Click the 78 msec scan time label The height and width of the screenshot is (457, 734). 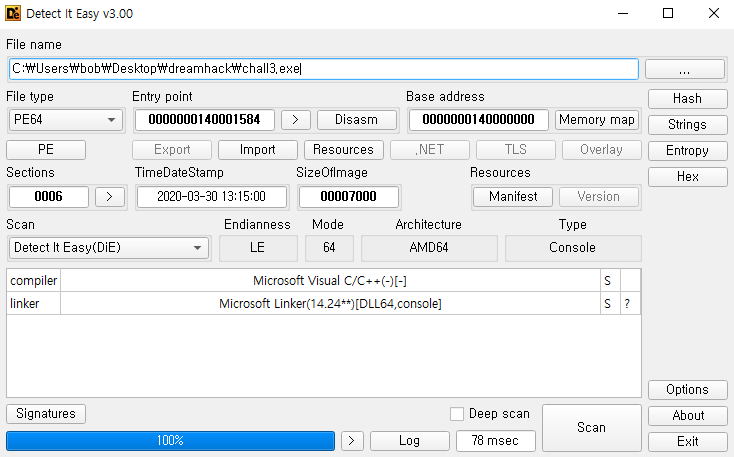point(495,441)
